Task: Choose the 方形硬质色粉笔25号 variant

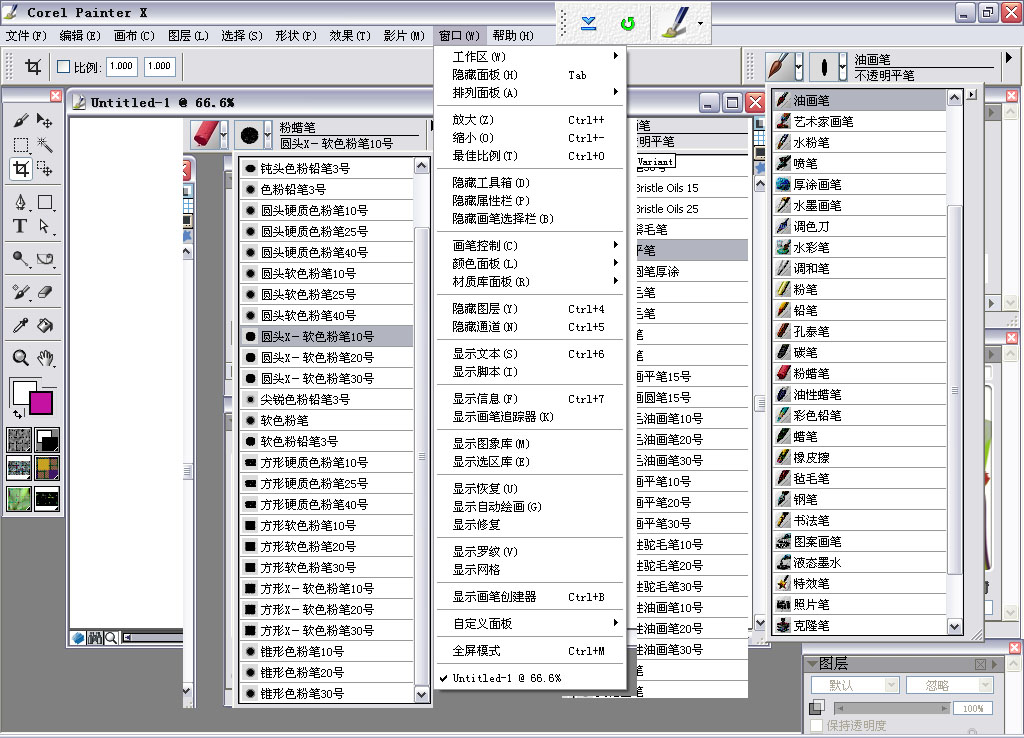Action: coord(327,483)
